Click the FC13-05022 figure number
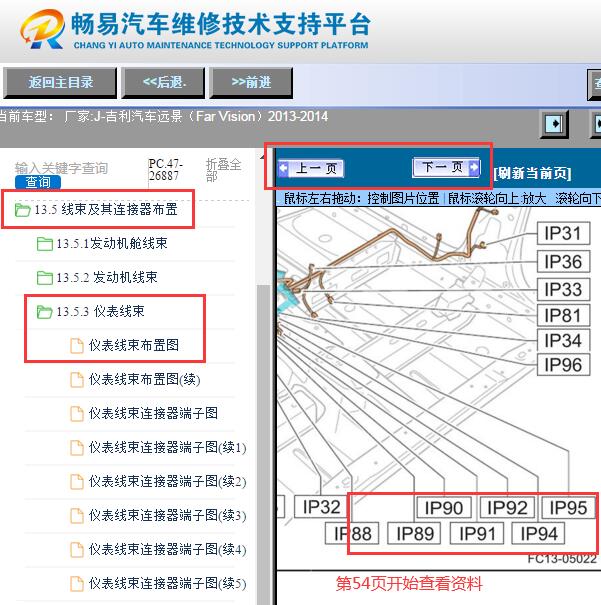 pyautogui.click(x=562, y=559)
